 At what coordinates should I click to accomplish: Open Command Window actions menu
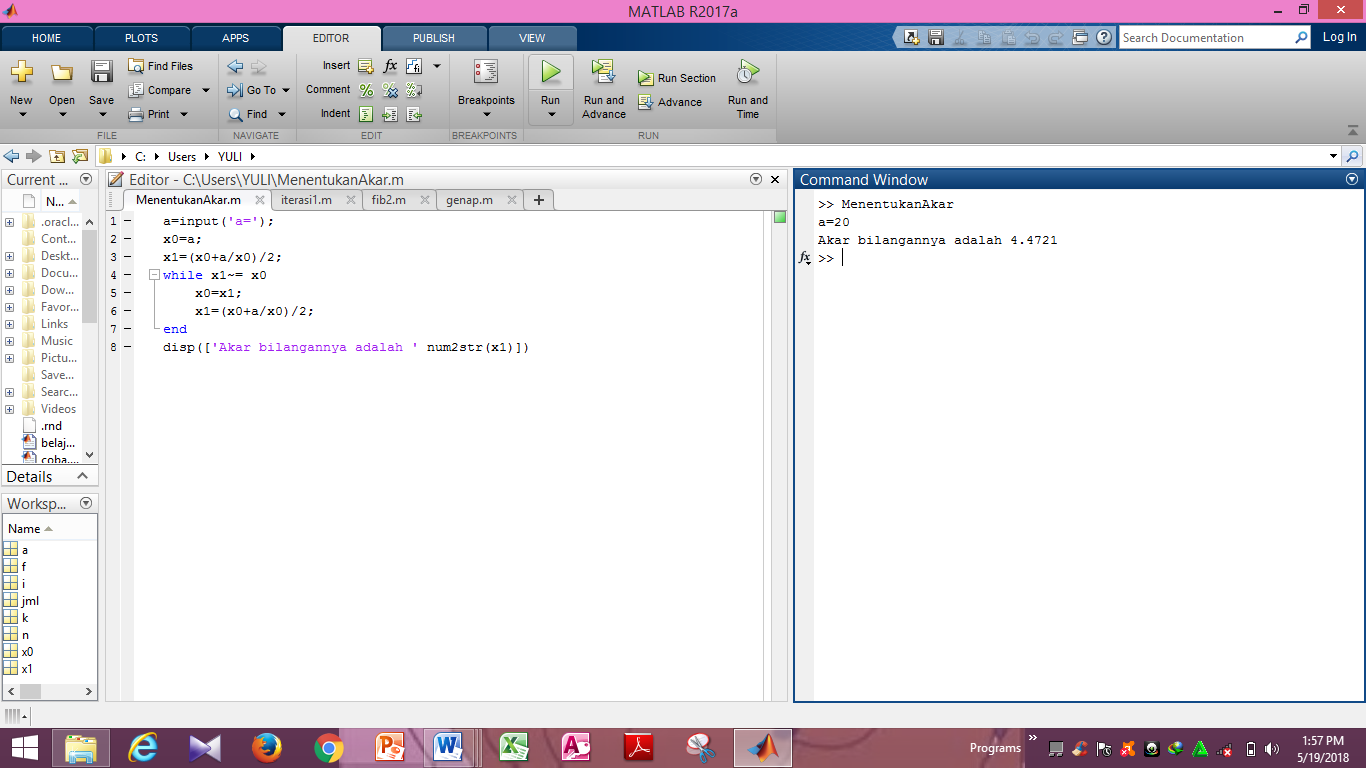pyautogui.click(x=1352, y=180)
